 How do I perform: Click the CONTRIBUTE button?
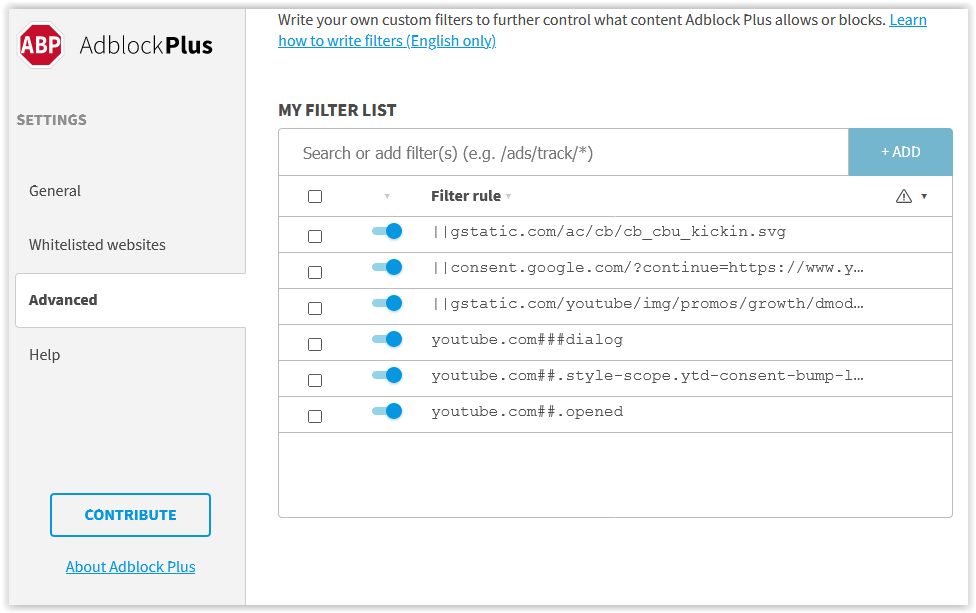(x=130, y=515)
